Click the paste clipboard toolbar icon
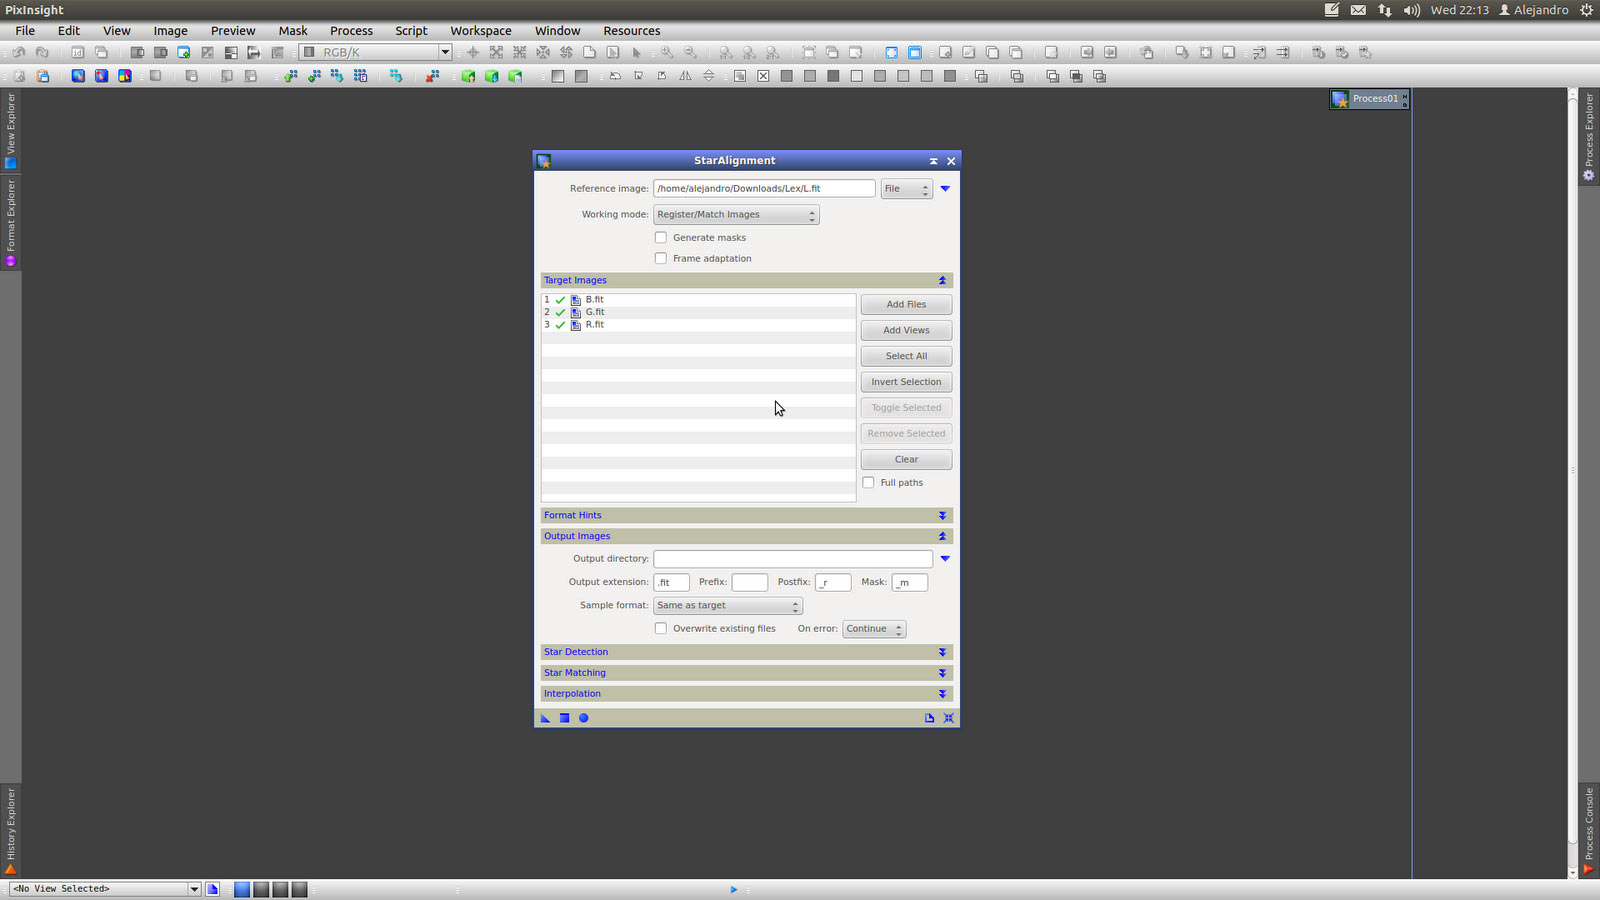The image size is (1600, 900). point(43,76)
